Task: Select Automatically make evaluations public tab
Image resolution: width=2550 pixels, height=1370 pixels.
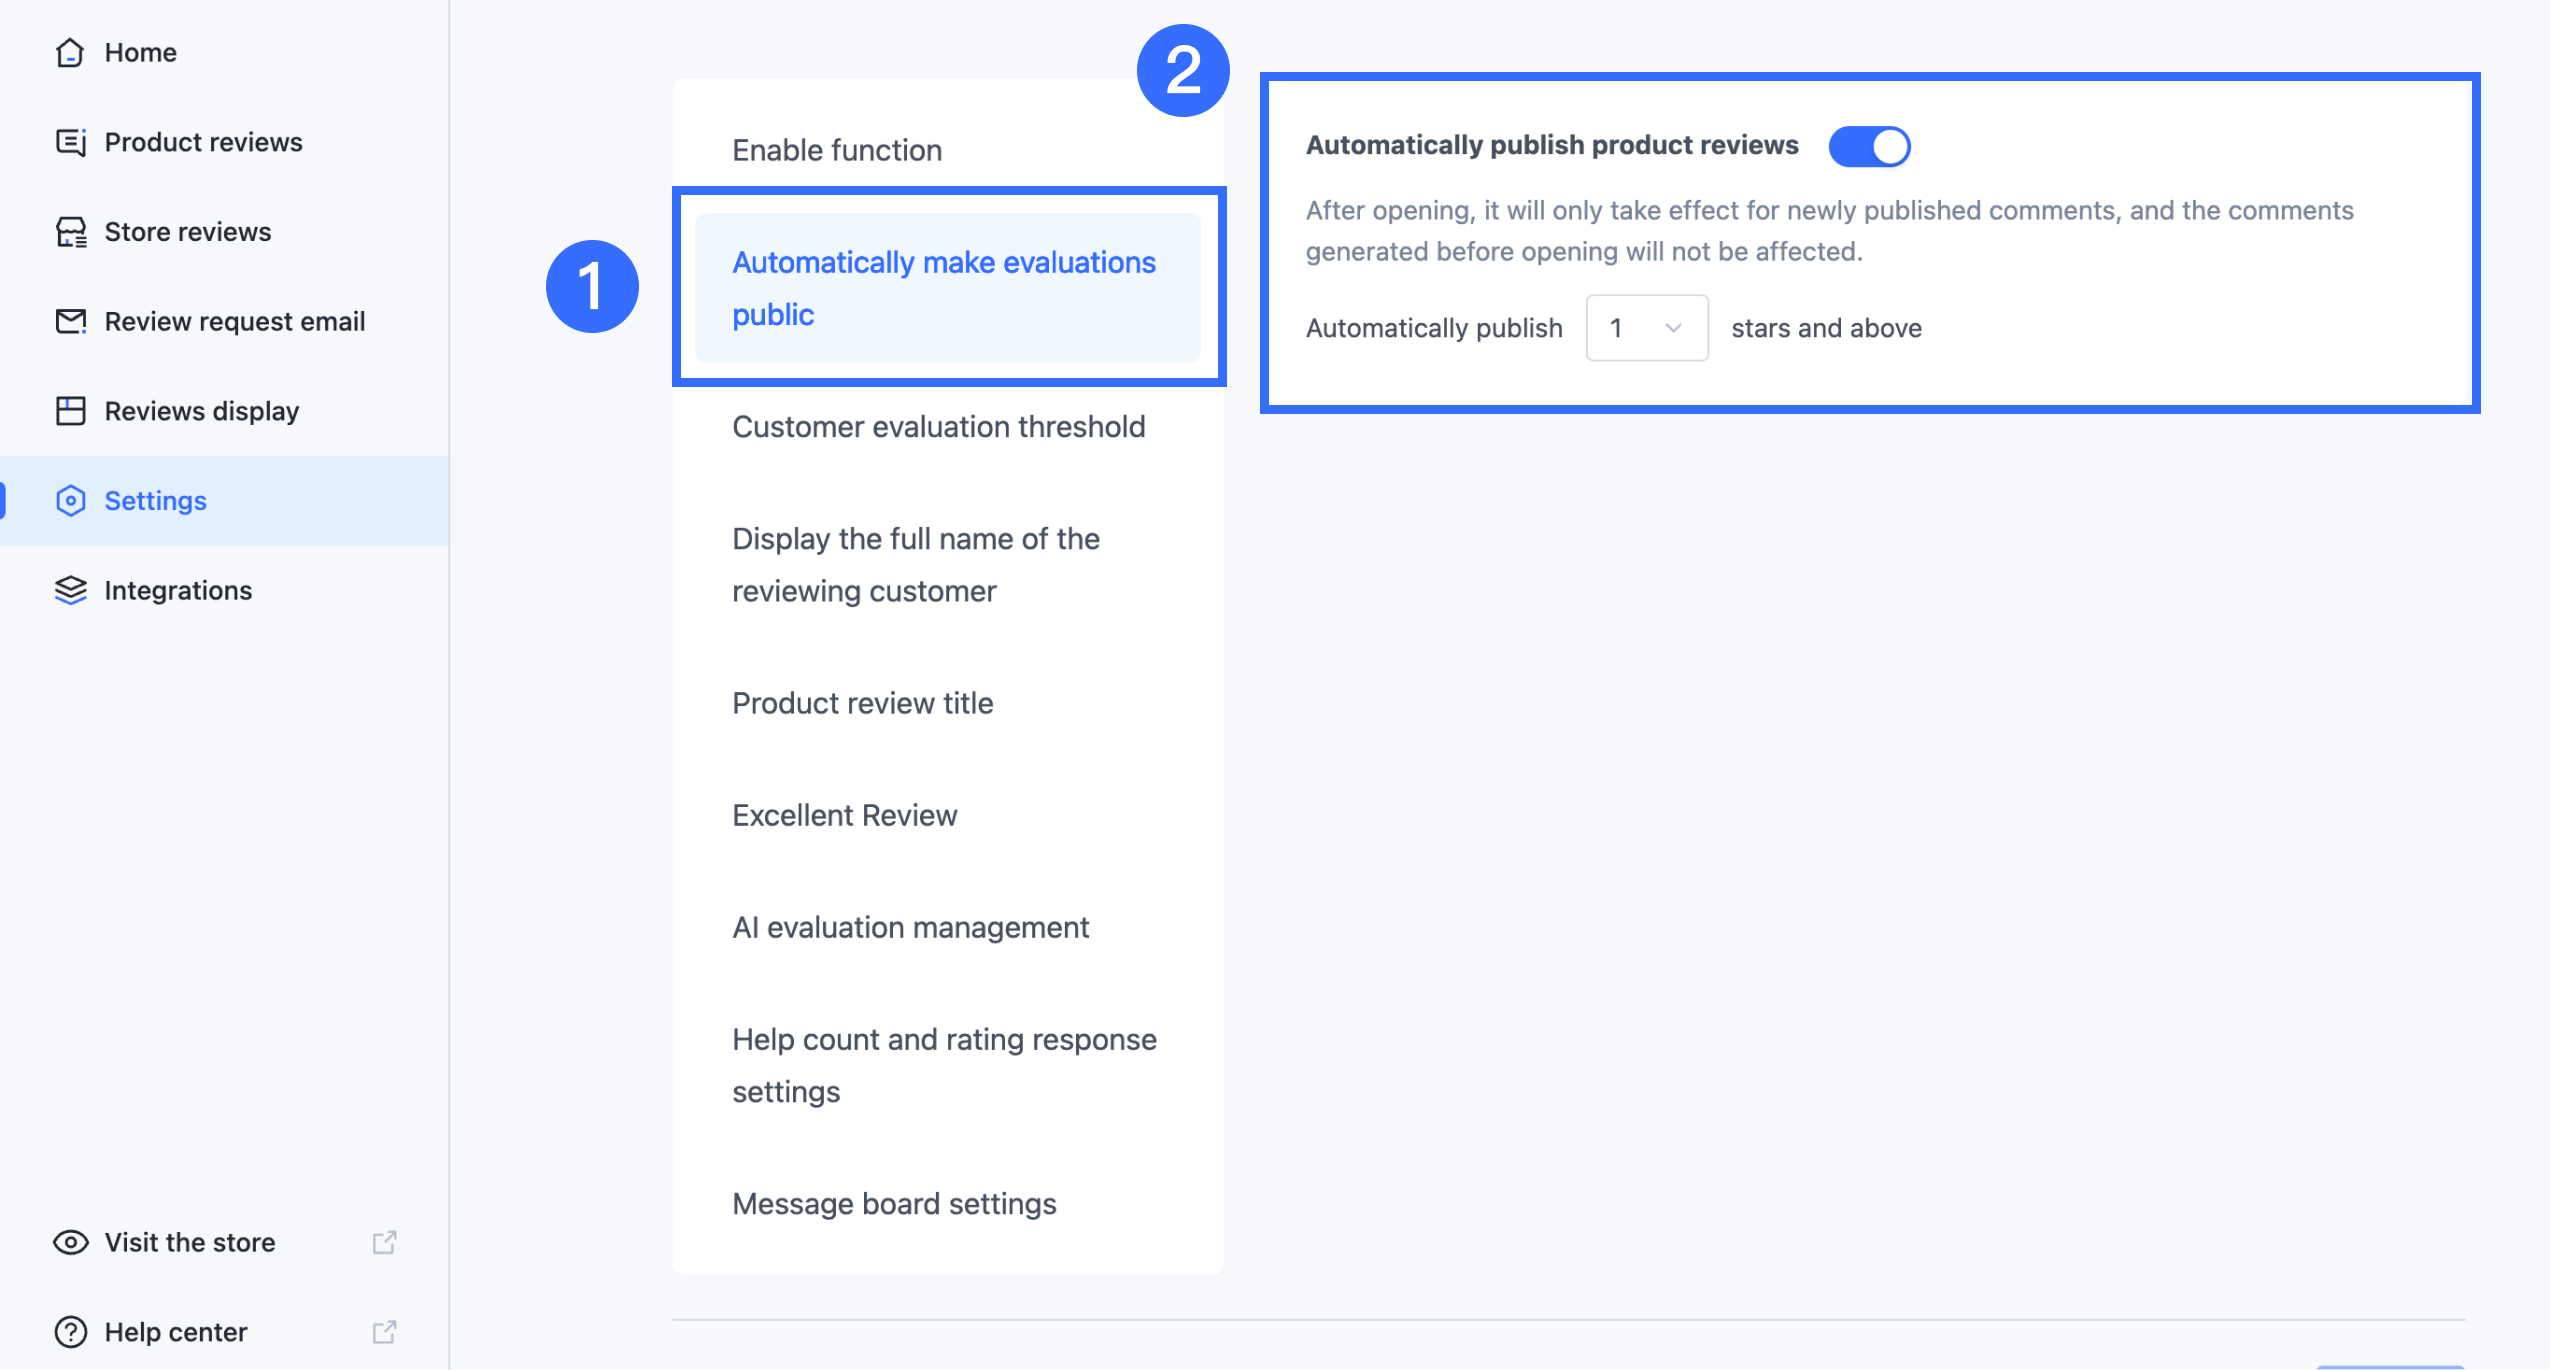Action: tap(944, 288)
